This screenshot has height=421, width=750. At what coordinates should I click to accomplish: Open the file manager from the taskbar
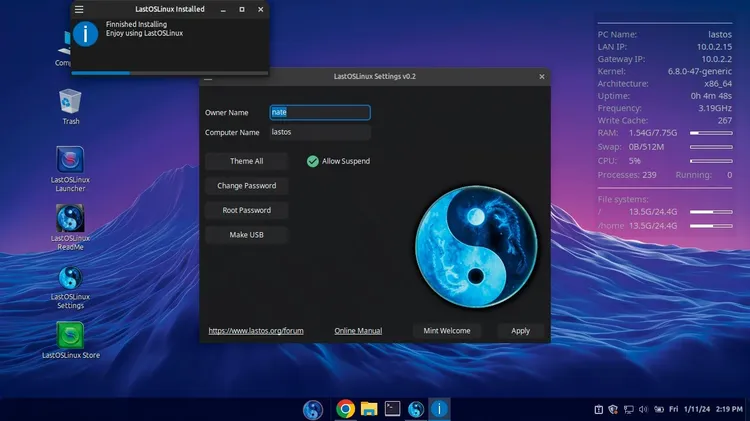tap(369, 409)
